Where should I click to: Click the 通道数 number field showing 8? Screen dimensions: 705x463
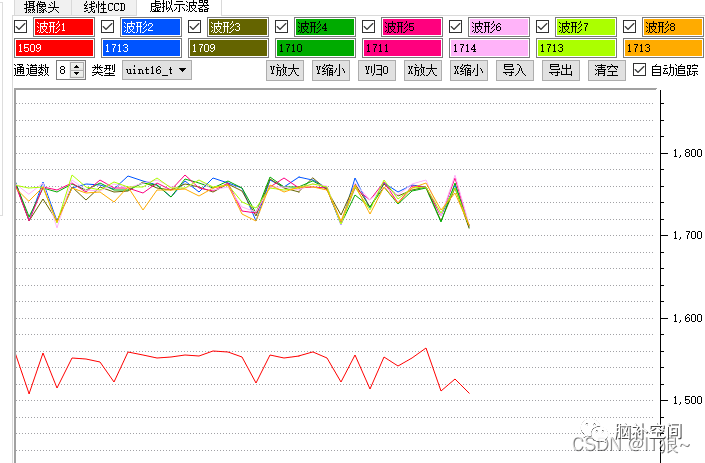click(x=63, y=70)
